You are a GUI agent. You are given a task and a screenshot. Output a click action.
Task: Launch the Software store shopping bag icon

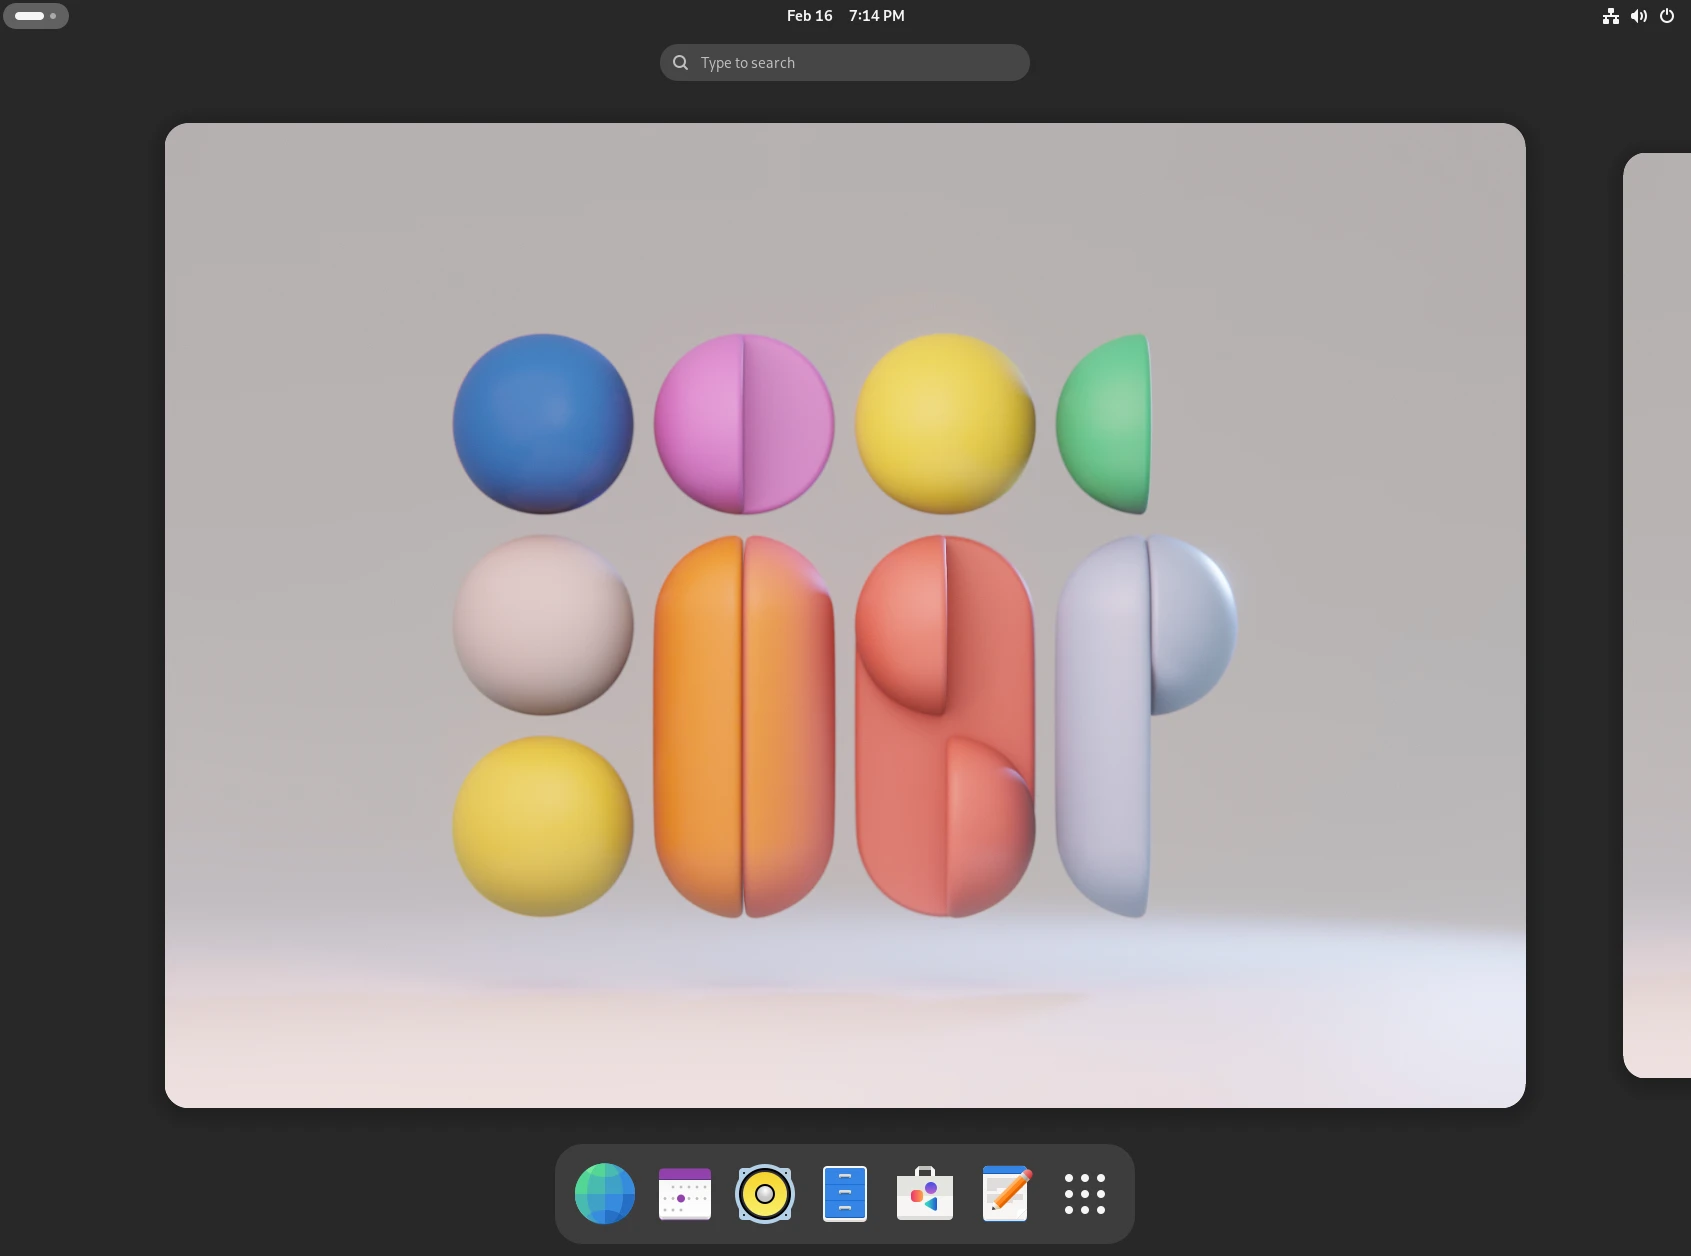pos(925,1193)
